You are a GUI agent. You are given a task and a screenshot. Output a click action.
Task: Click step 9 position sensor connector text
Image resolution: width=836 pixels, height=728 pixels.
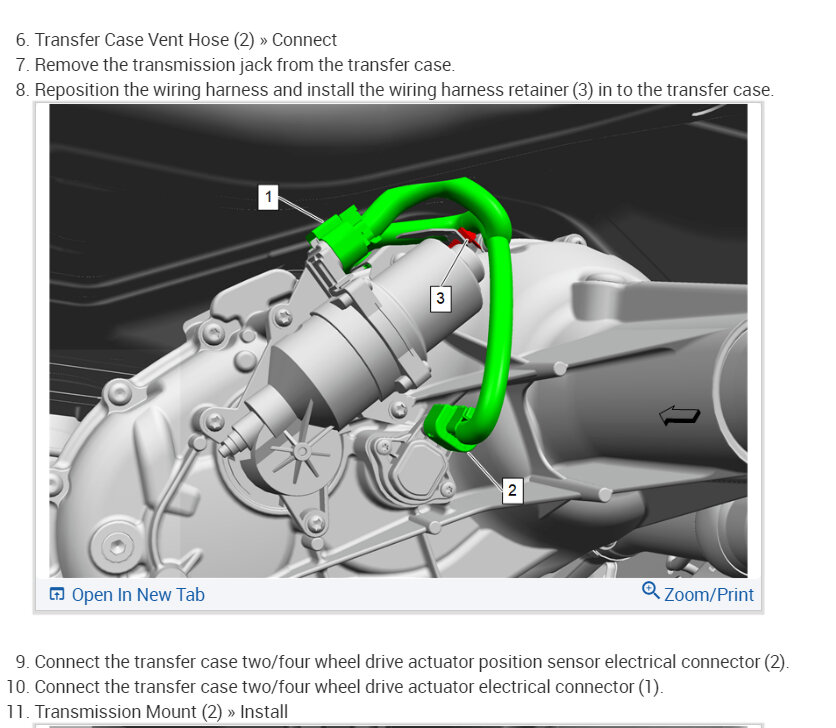412,662
